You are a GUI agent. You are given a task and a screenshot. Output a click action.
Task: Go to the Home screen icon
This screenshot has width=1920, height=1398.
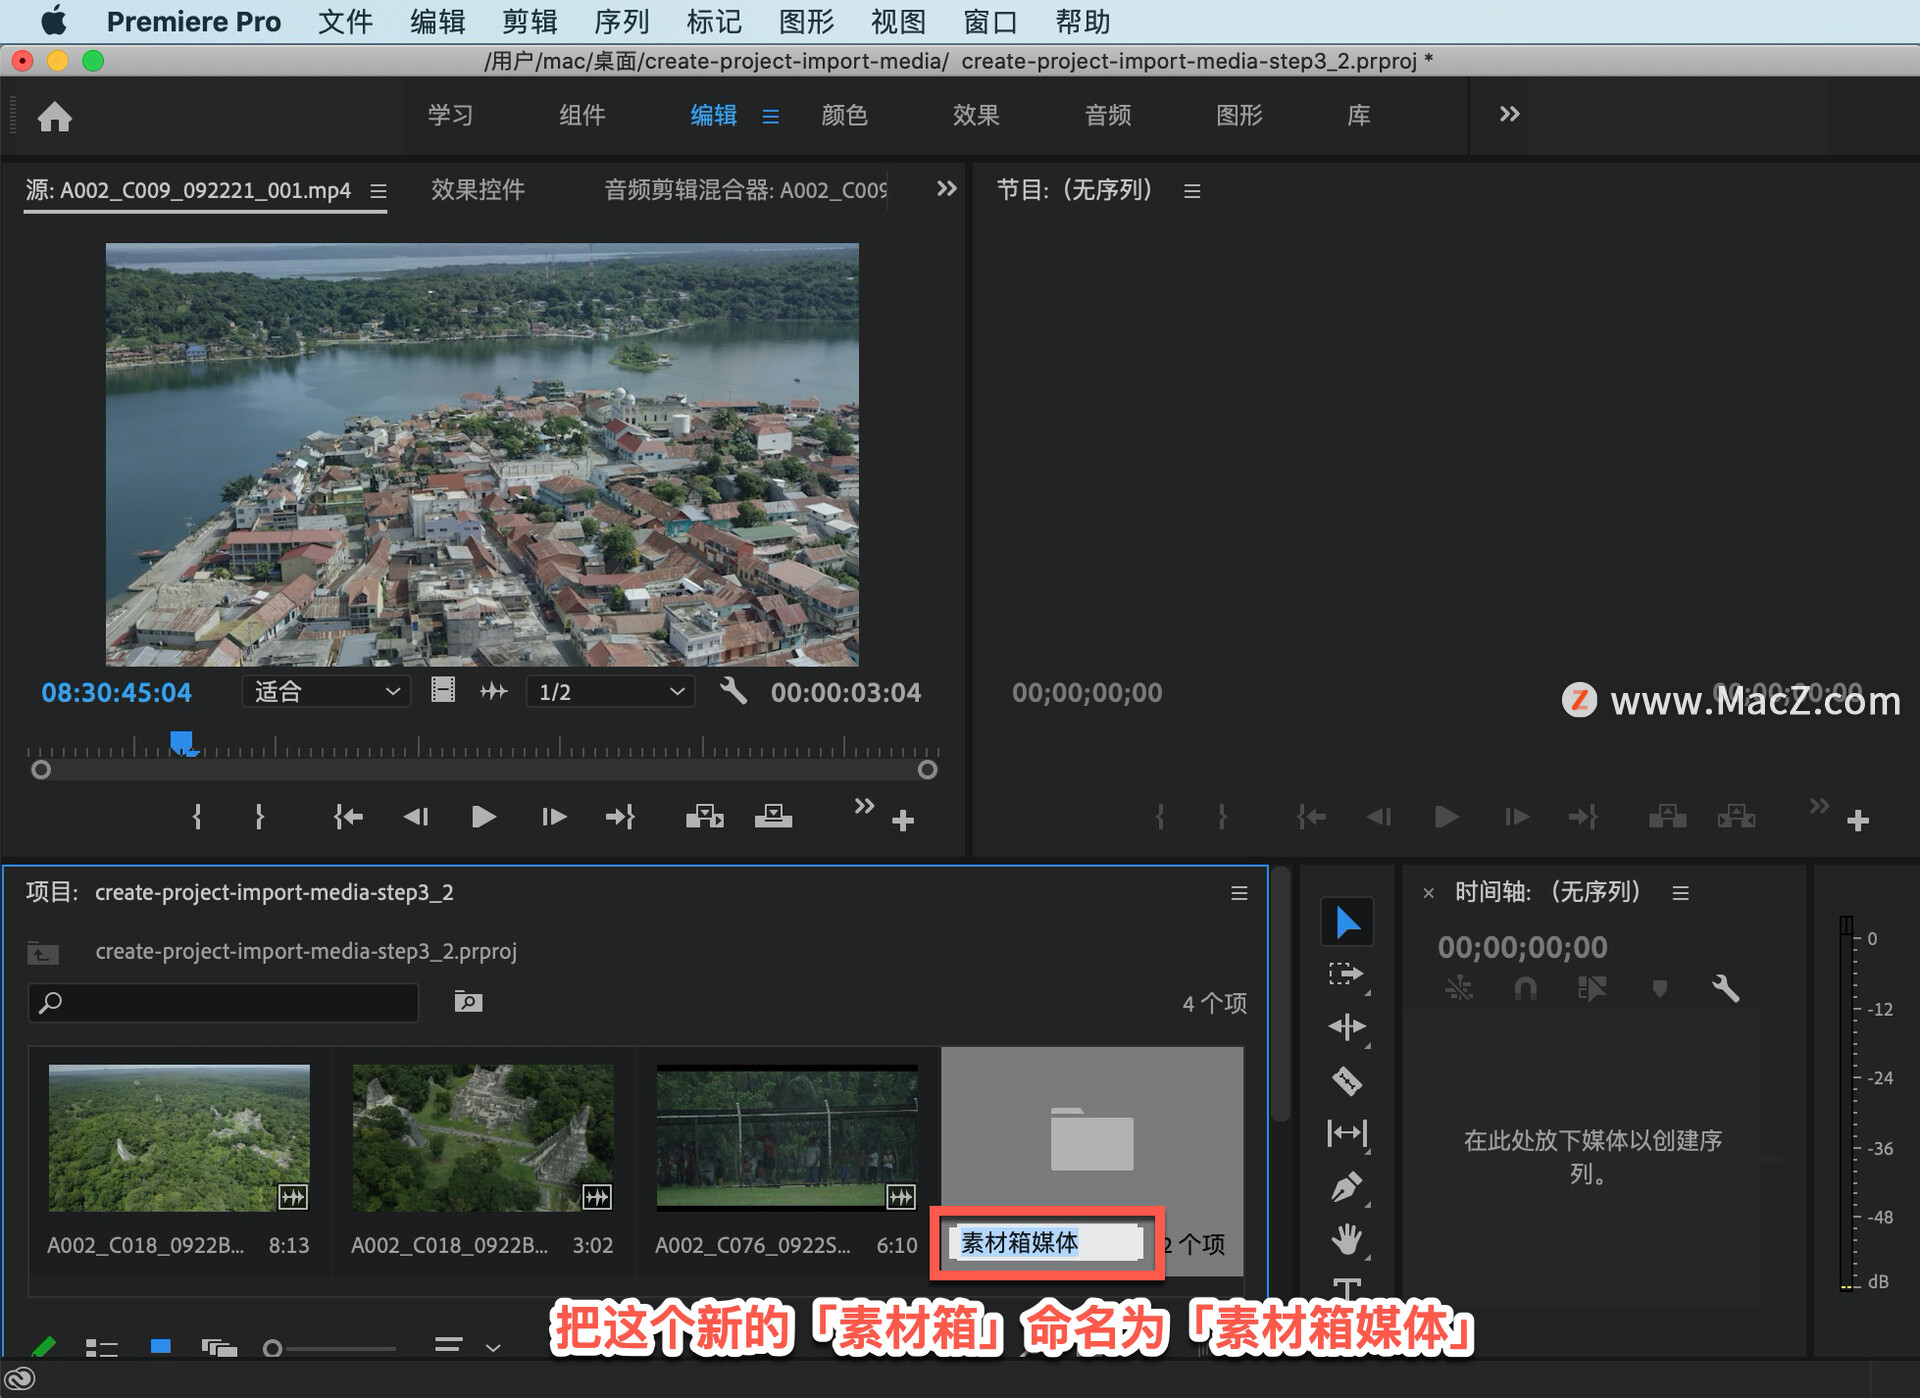pos(55,117)
